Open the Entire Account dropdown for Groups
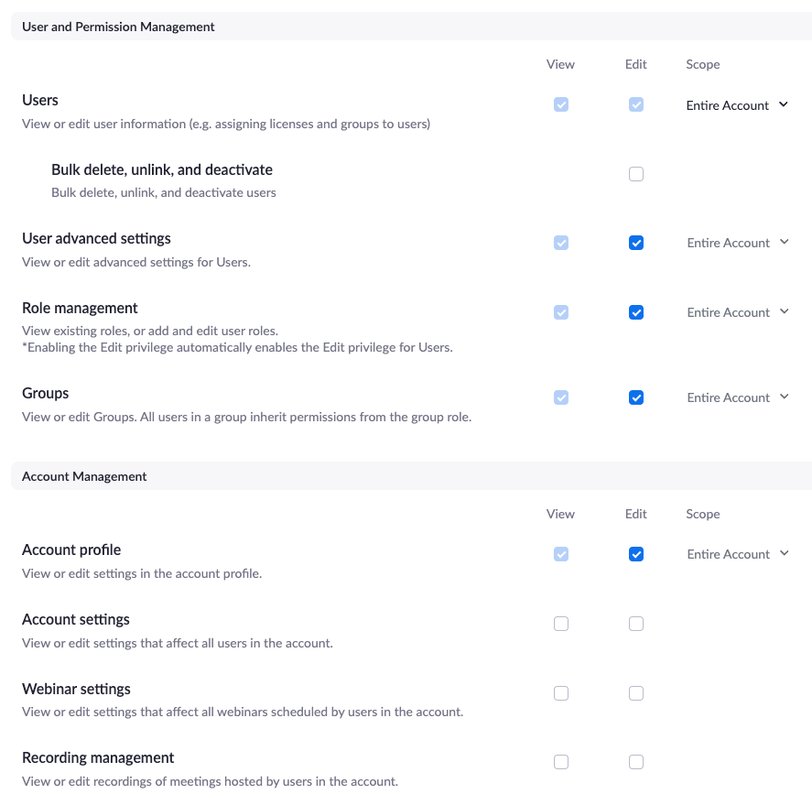This screenshot has width=812, height=805. point(737,397)
